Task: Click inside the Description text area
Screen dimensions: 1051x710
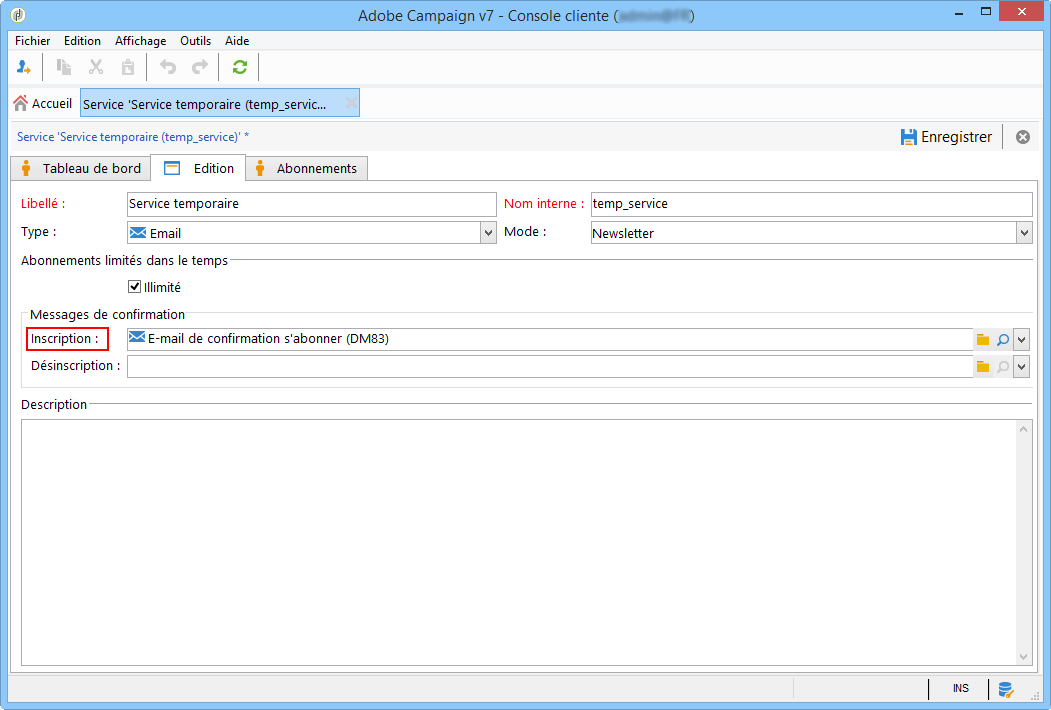Action: pyautogui.click(x=519, y=542)
